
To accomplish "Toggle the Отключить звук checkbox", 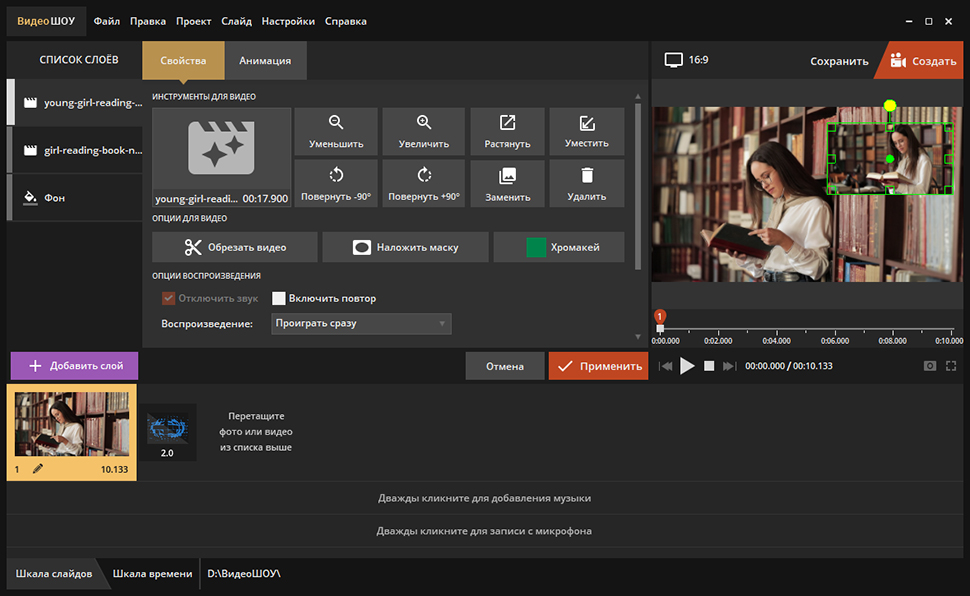I will pos(168,298).
